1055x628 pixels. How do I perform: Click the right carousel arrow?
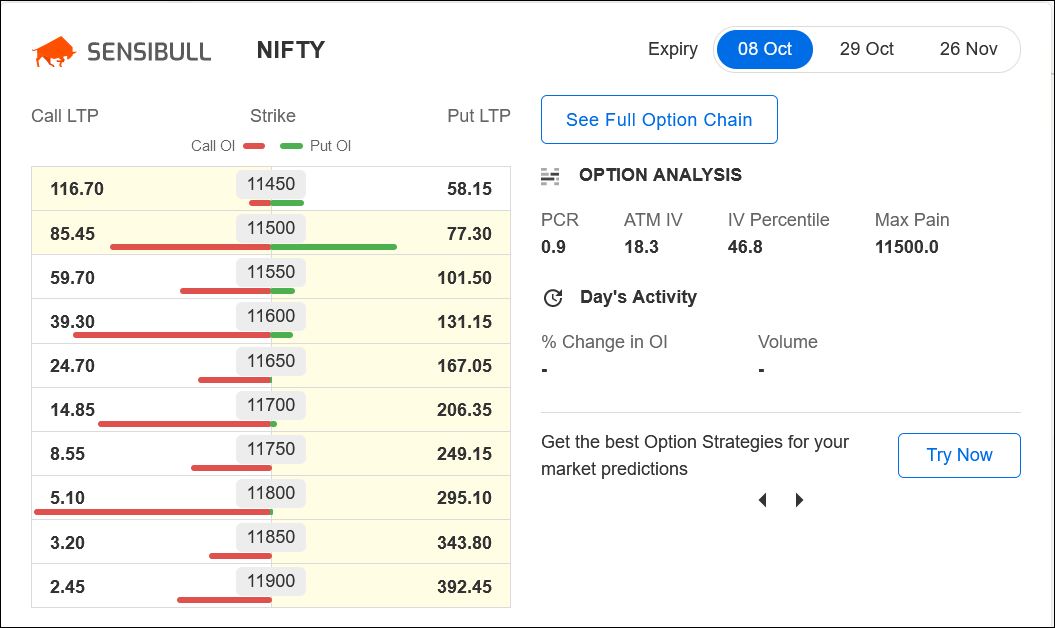coord(799,500)
